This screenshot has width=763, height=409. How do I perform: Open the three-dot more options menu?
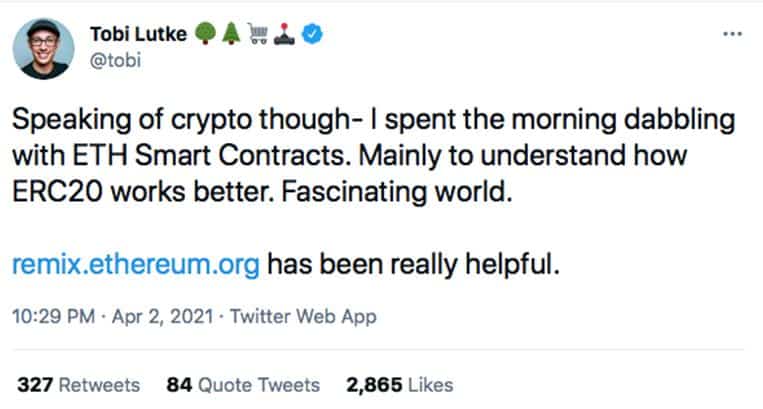click(x=732, y=33)
